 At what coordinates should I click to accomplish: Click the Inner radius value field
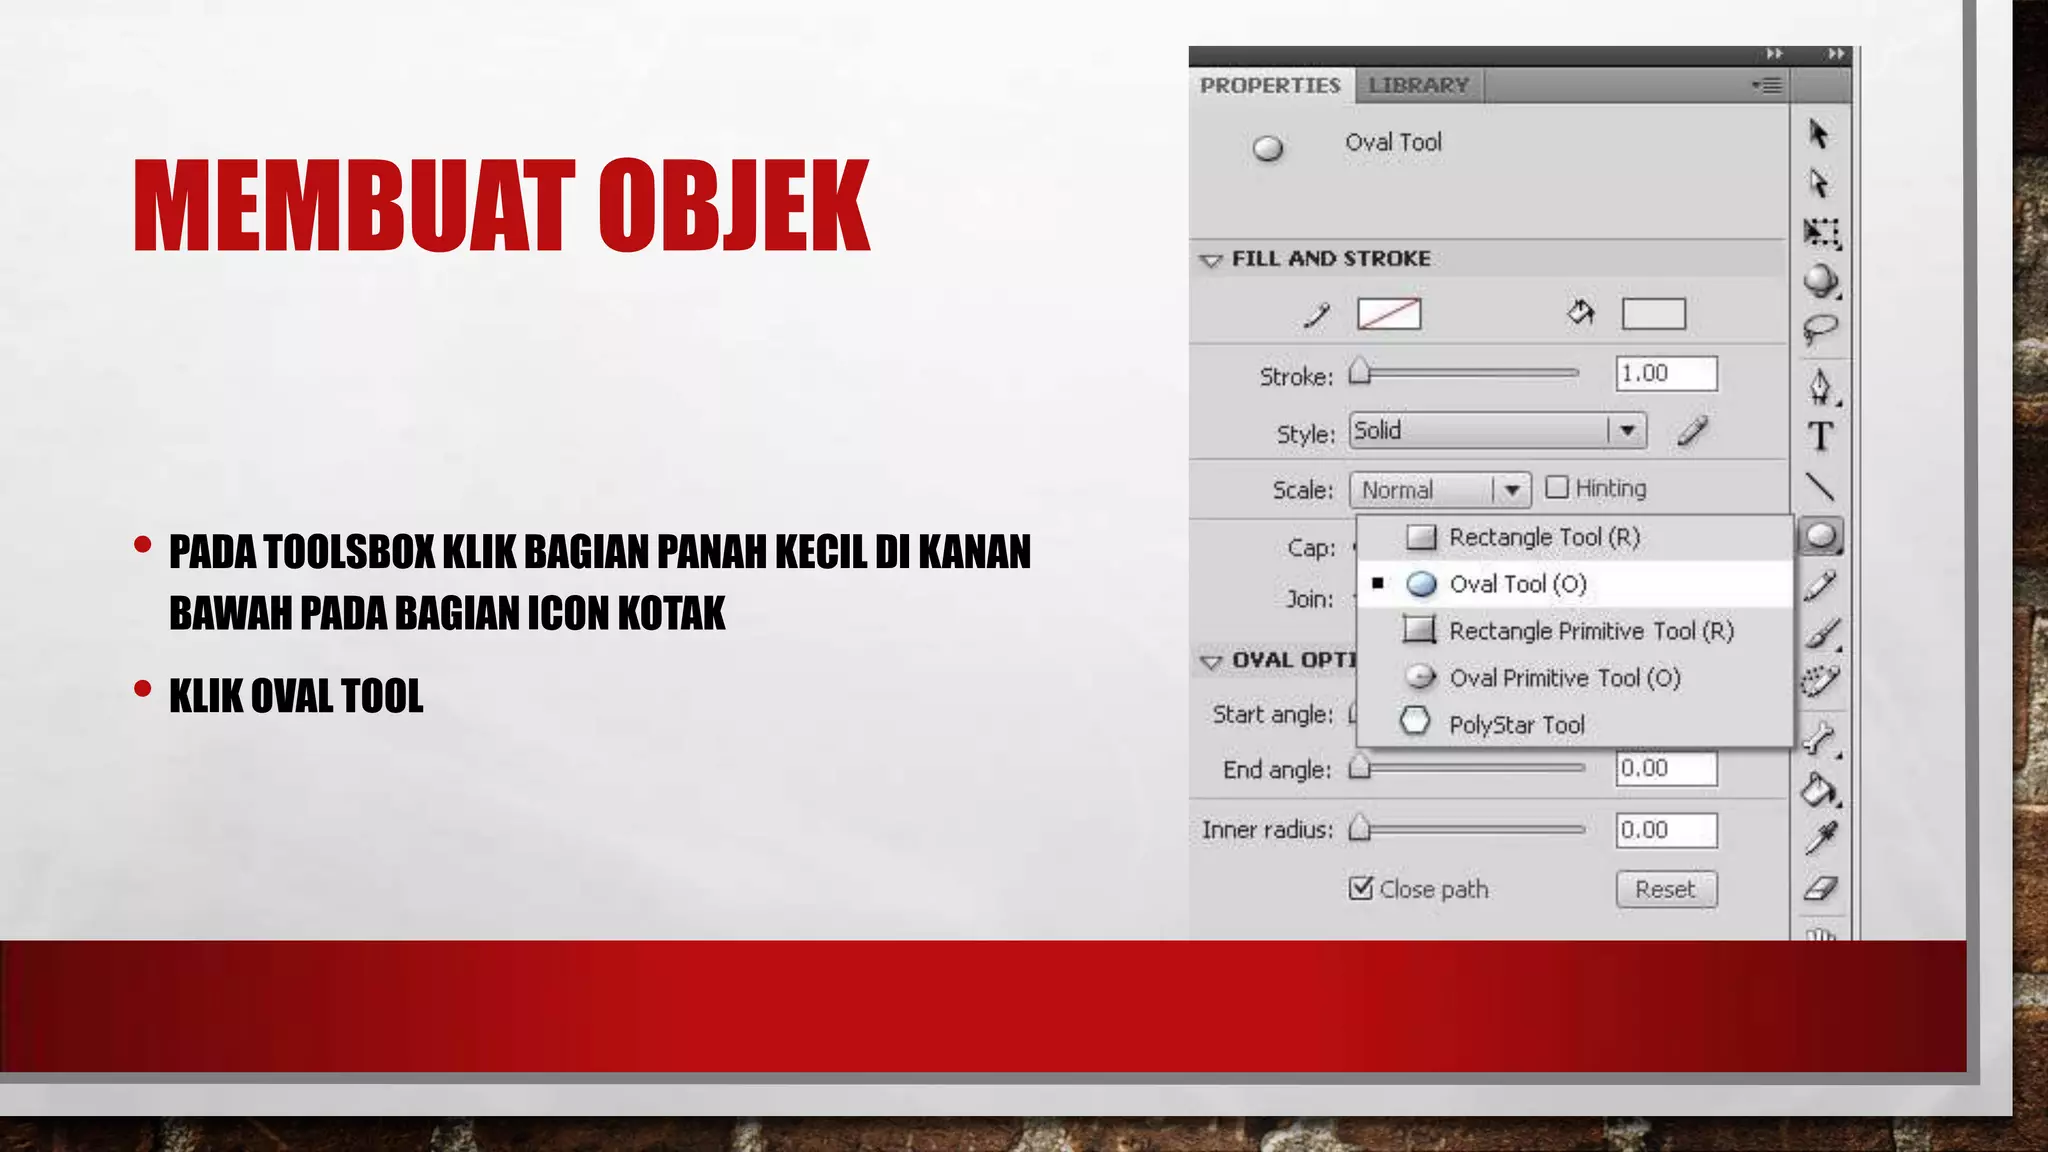1667,830
